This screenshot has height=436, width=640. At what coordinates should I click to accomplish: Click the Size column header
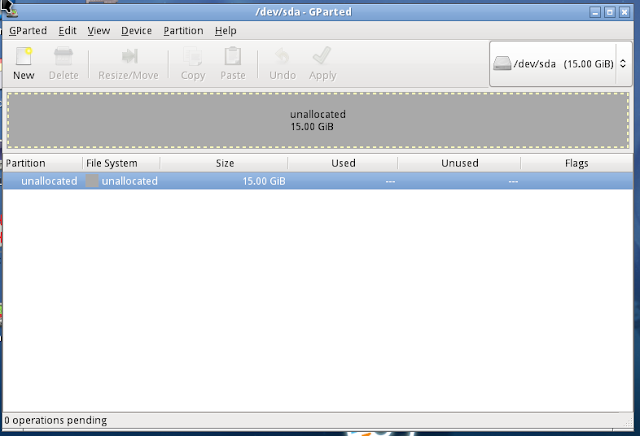tap(224, 163)
